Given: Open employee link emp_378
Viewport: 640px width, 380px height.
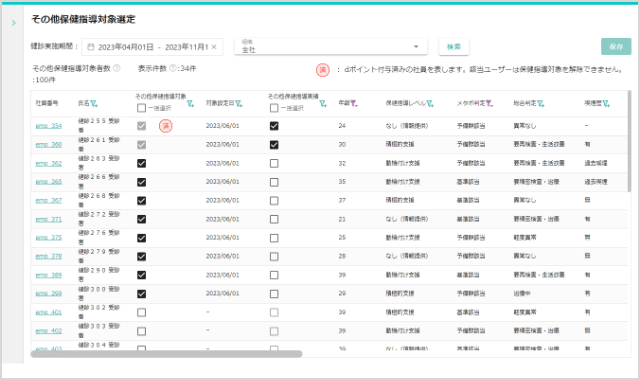Looking at the screenshot, I should 49,256.
